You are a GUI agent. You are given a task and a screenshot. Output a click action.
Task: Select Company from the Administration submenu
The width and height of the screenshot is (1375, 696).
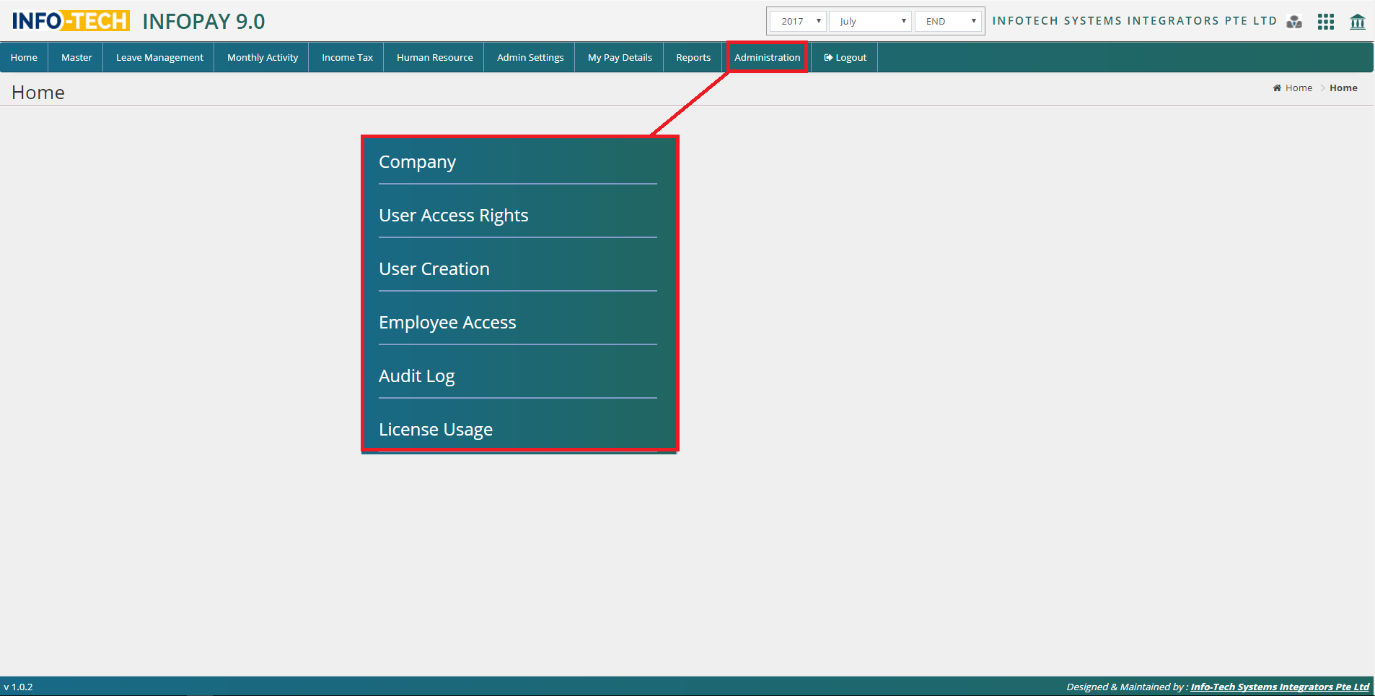pos(417,162)
